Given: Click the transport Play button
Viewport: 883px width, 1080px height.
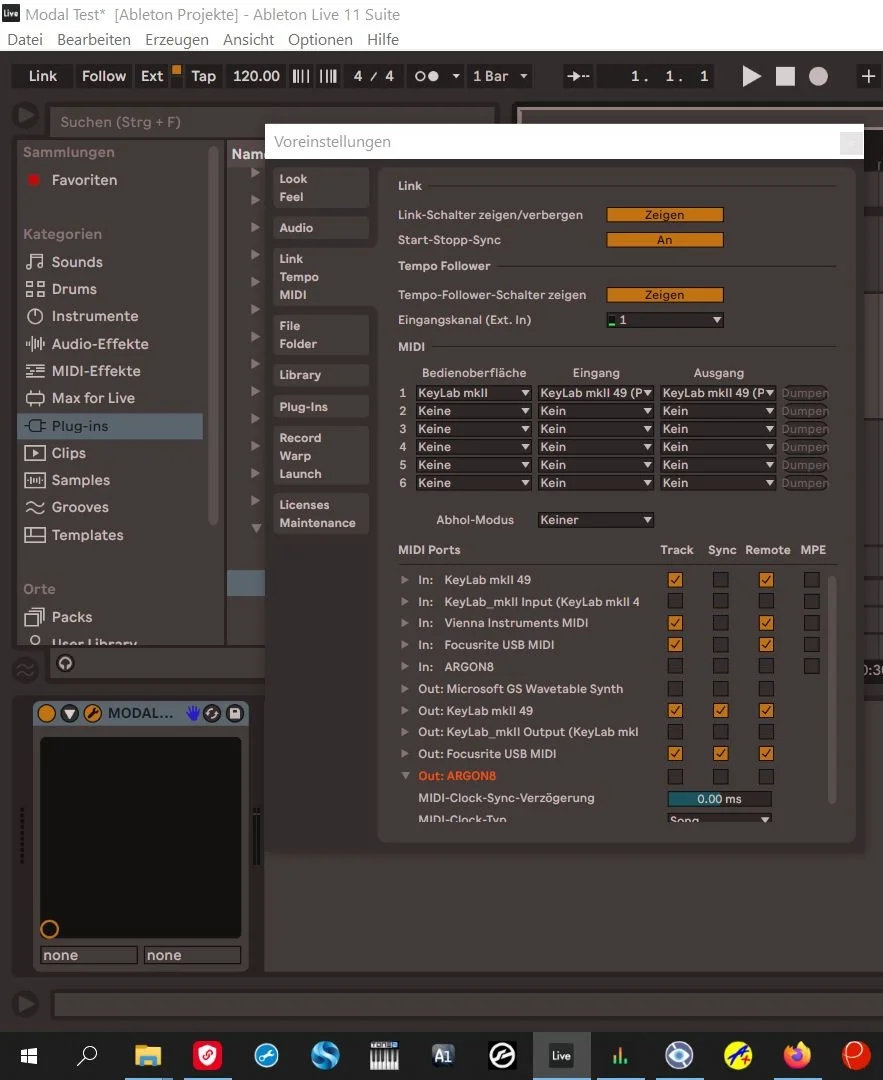Looking at the screenshot, I should pos(751,77).
